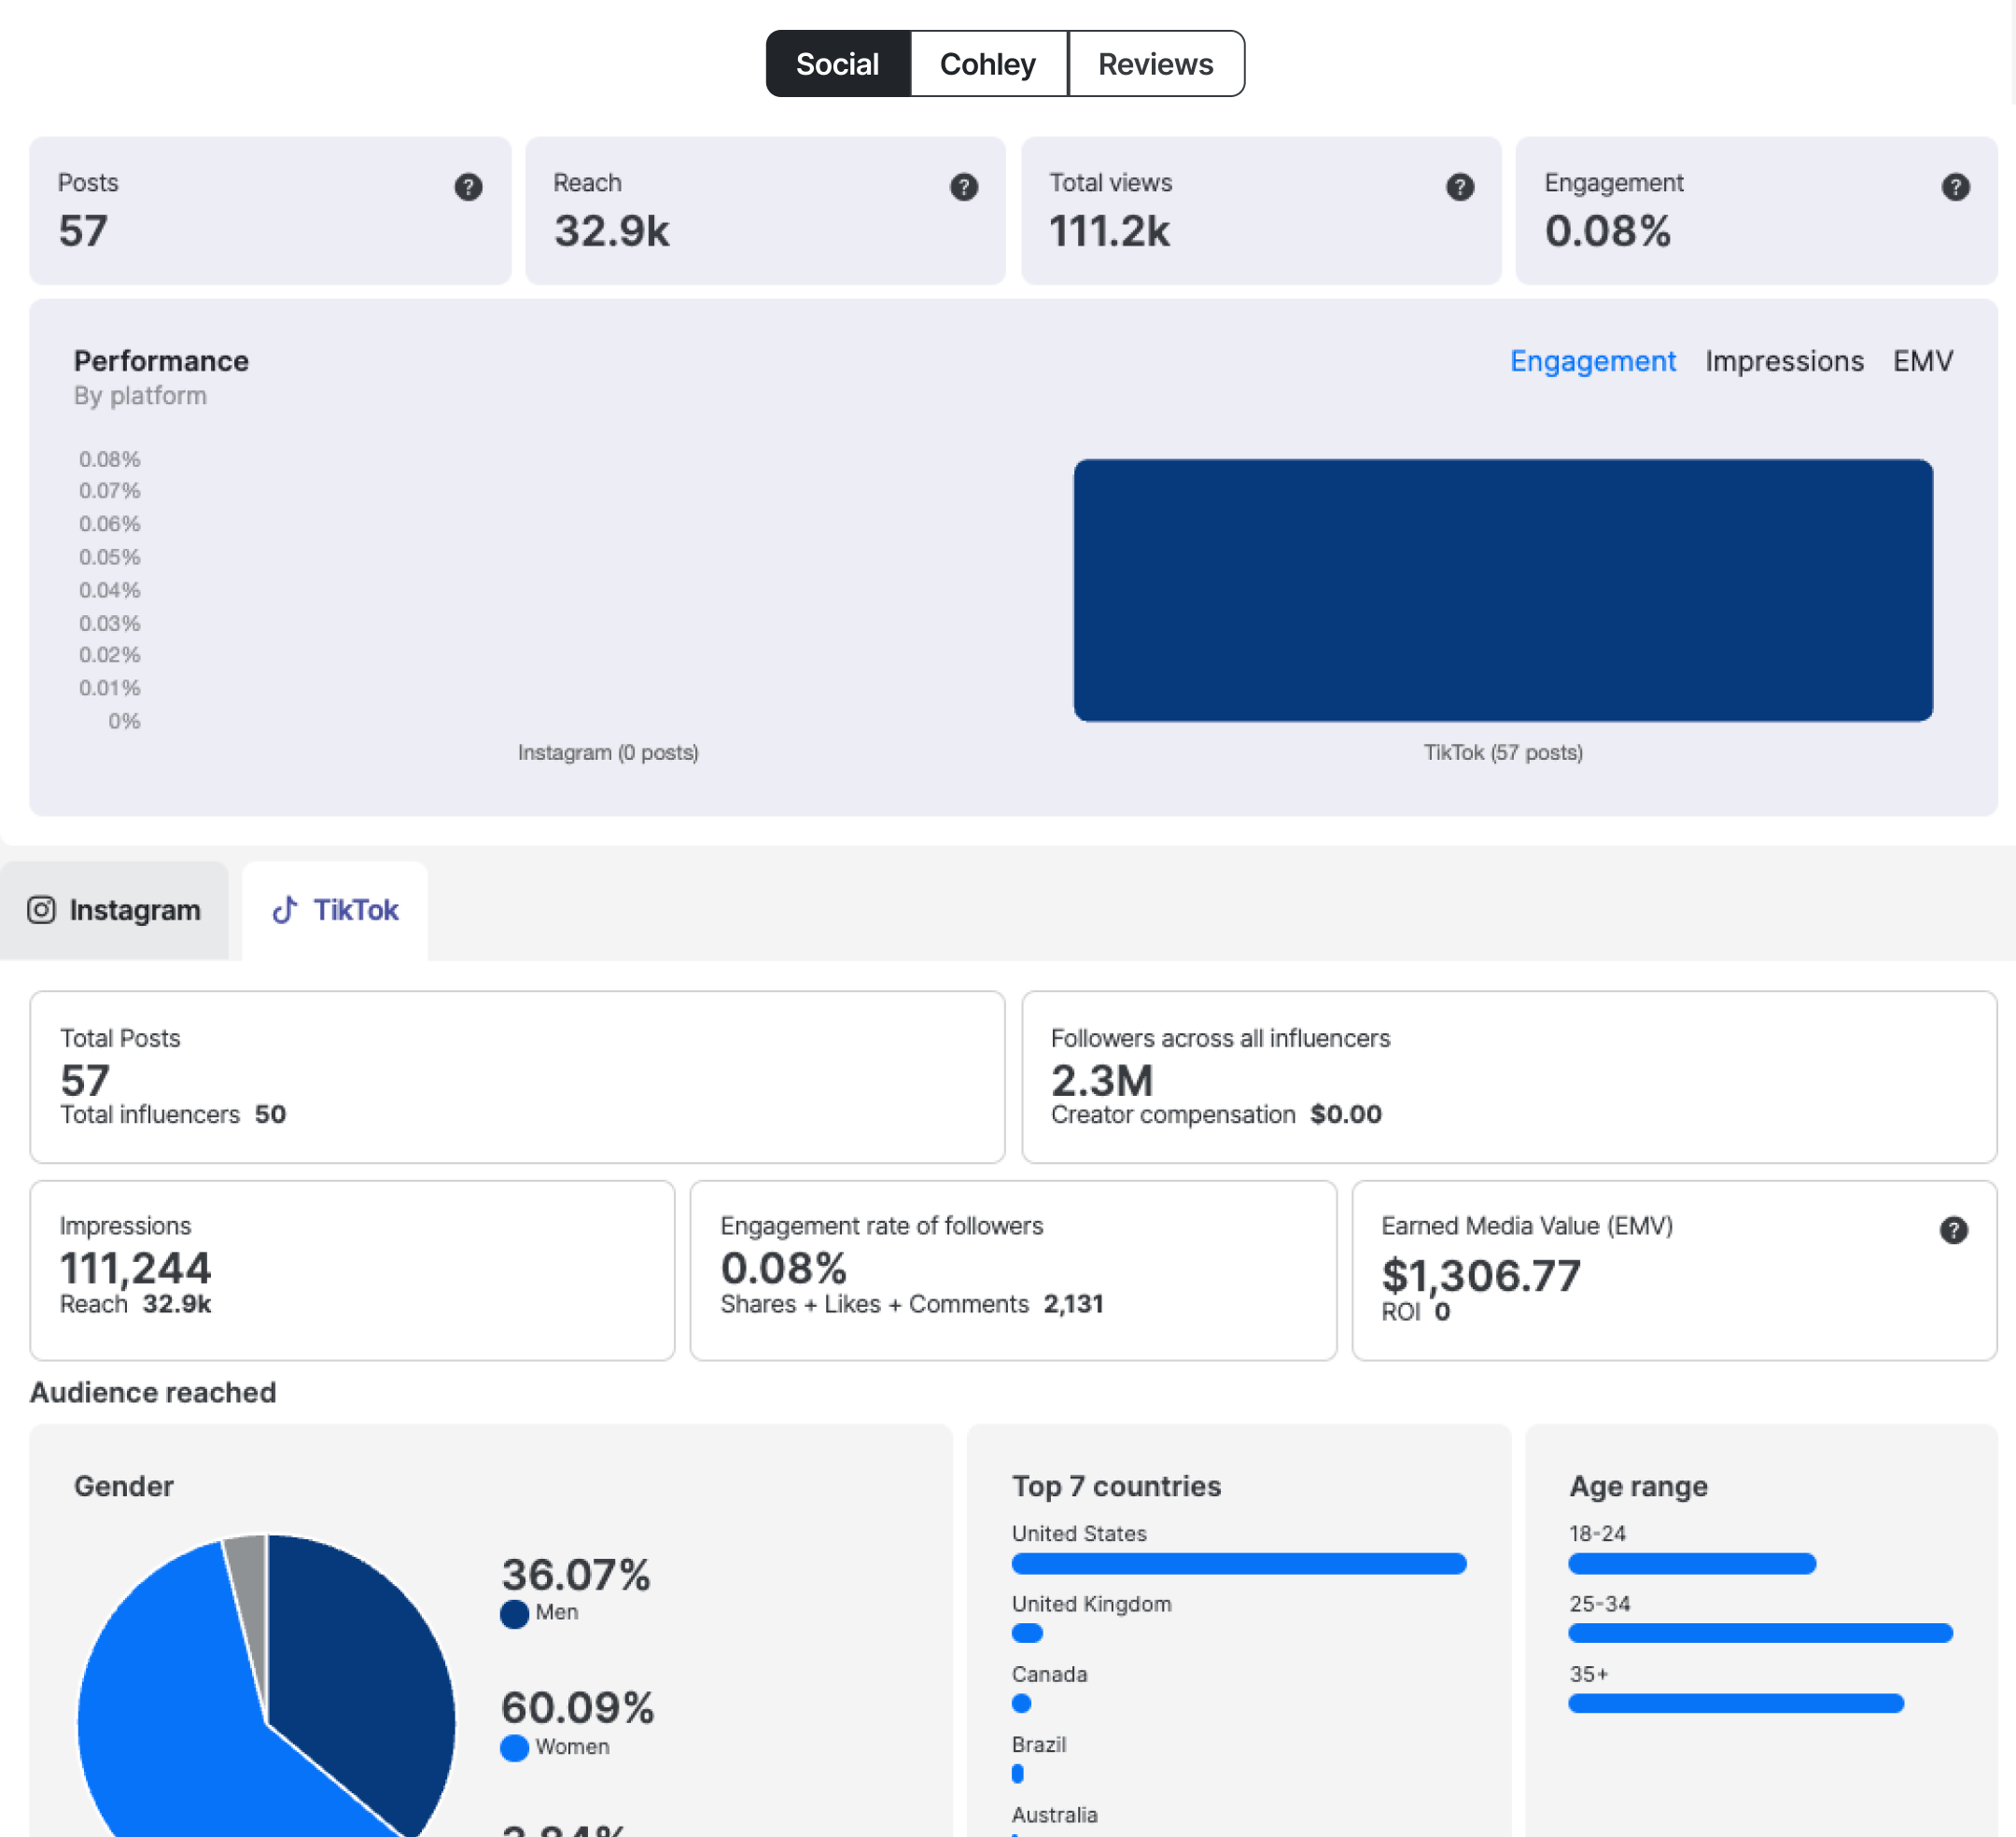Select the Social tab
The height and width of the screenshot is (1837, 2016).
click(837, 63)
